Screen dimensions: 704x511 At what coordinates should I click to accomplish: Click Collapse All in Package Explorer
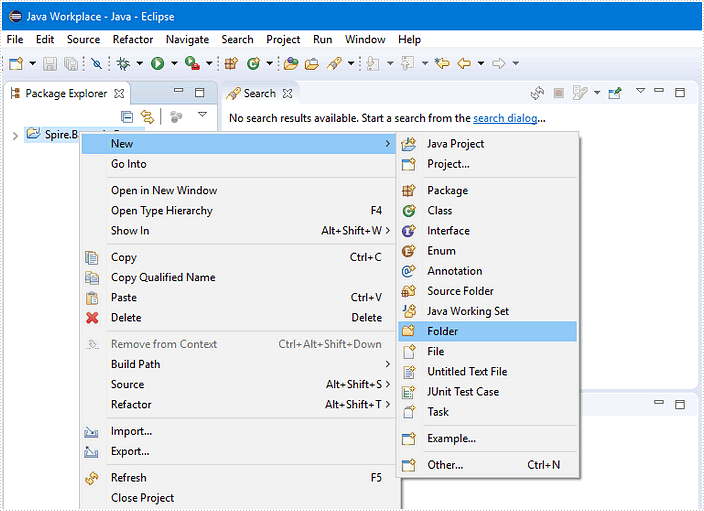[127, 117]
